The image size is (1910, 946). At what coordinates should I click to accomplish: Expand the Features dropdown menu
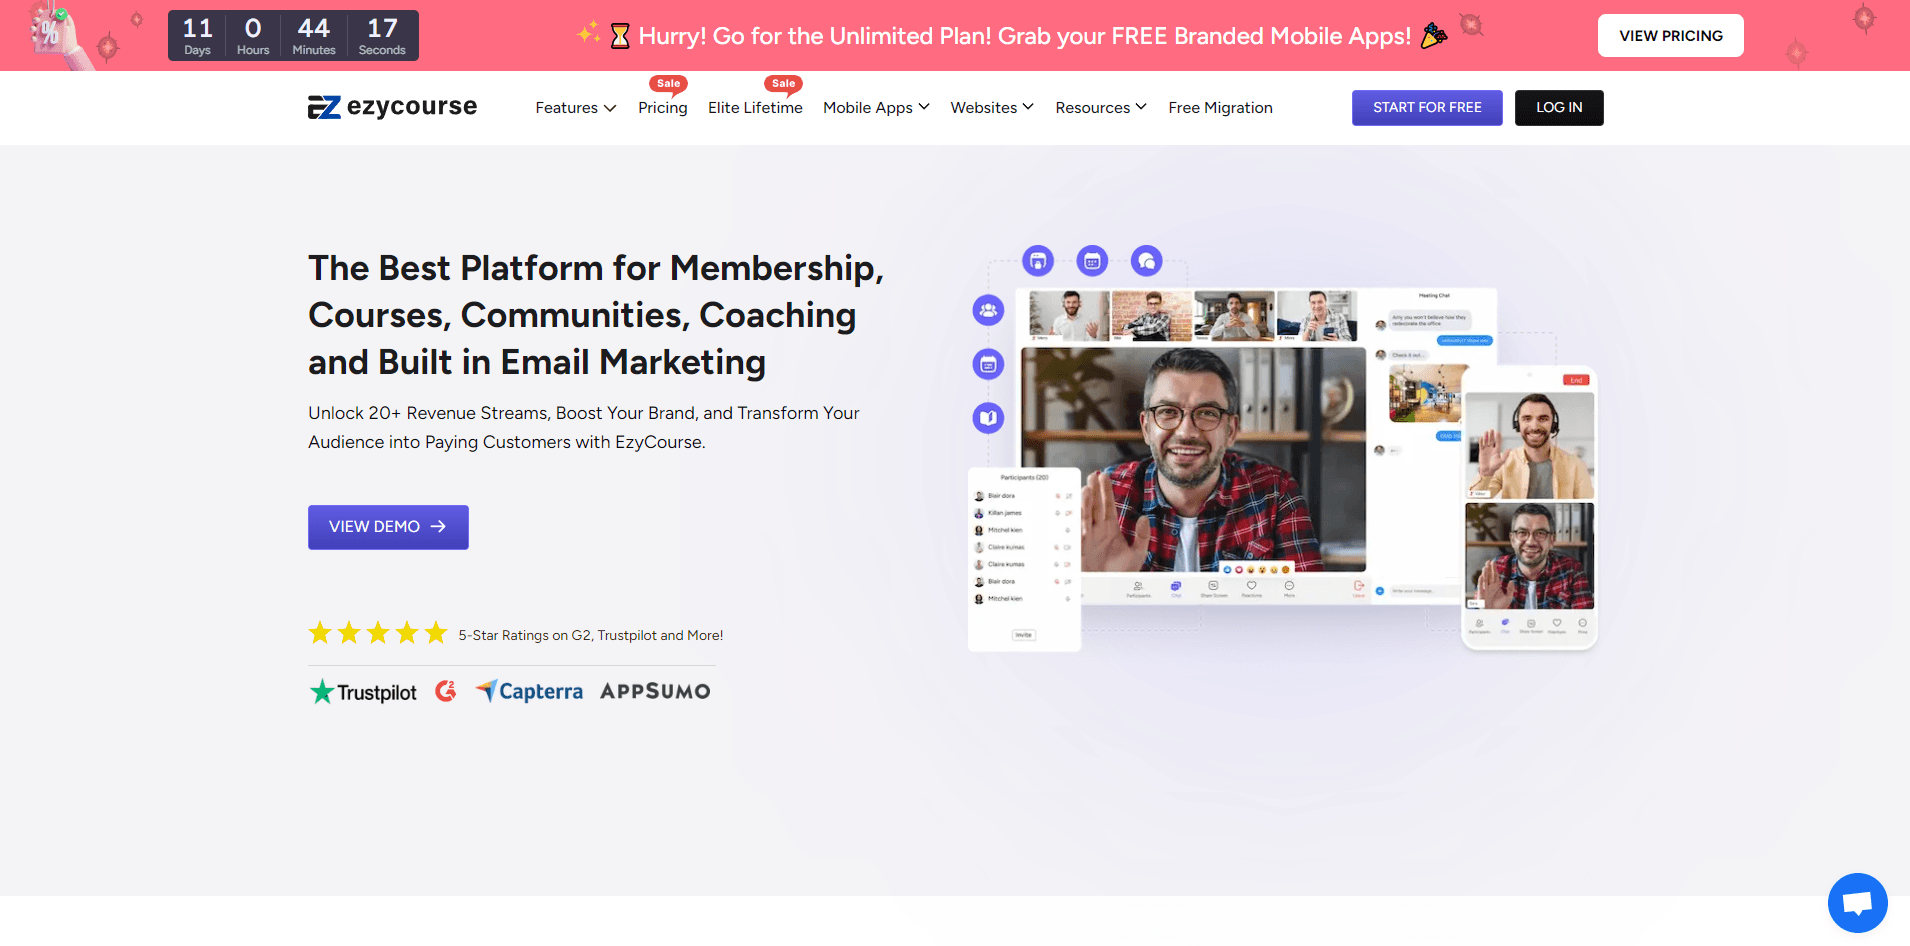[576, 108]
